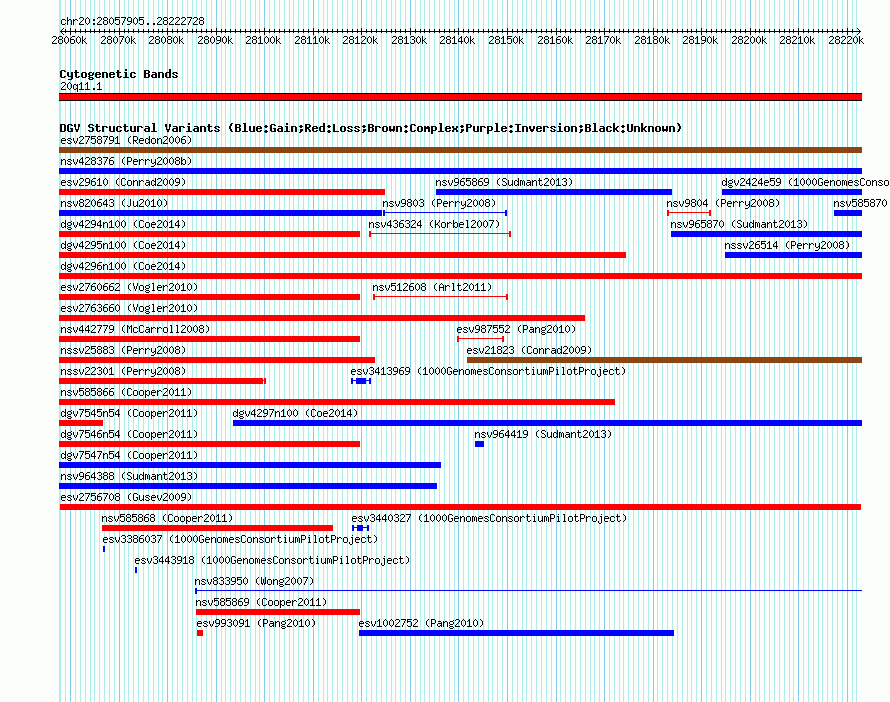Click nsv585870 variant label
The image size is (890, 702).
[860, 203]
